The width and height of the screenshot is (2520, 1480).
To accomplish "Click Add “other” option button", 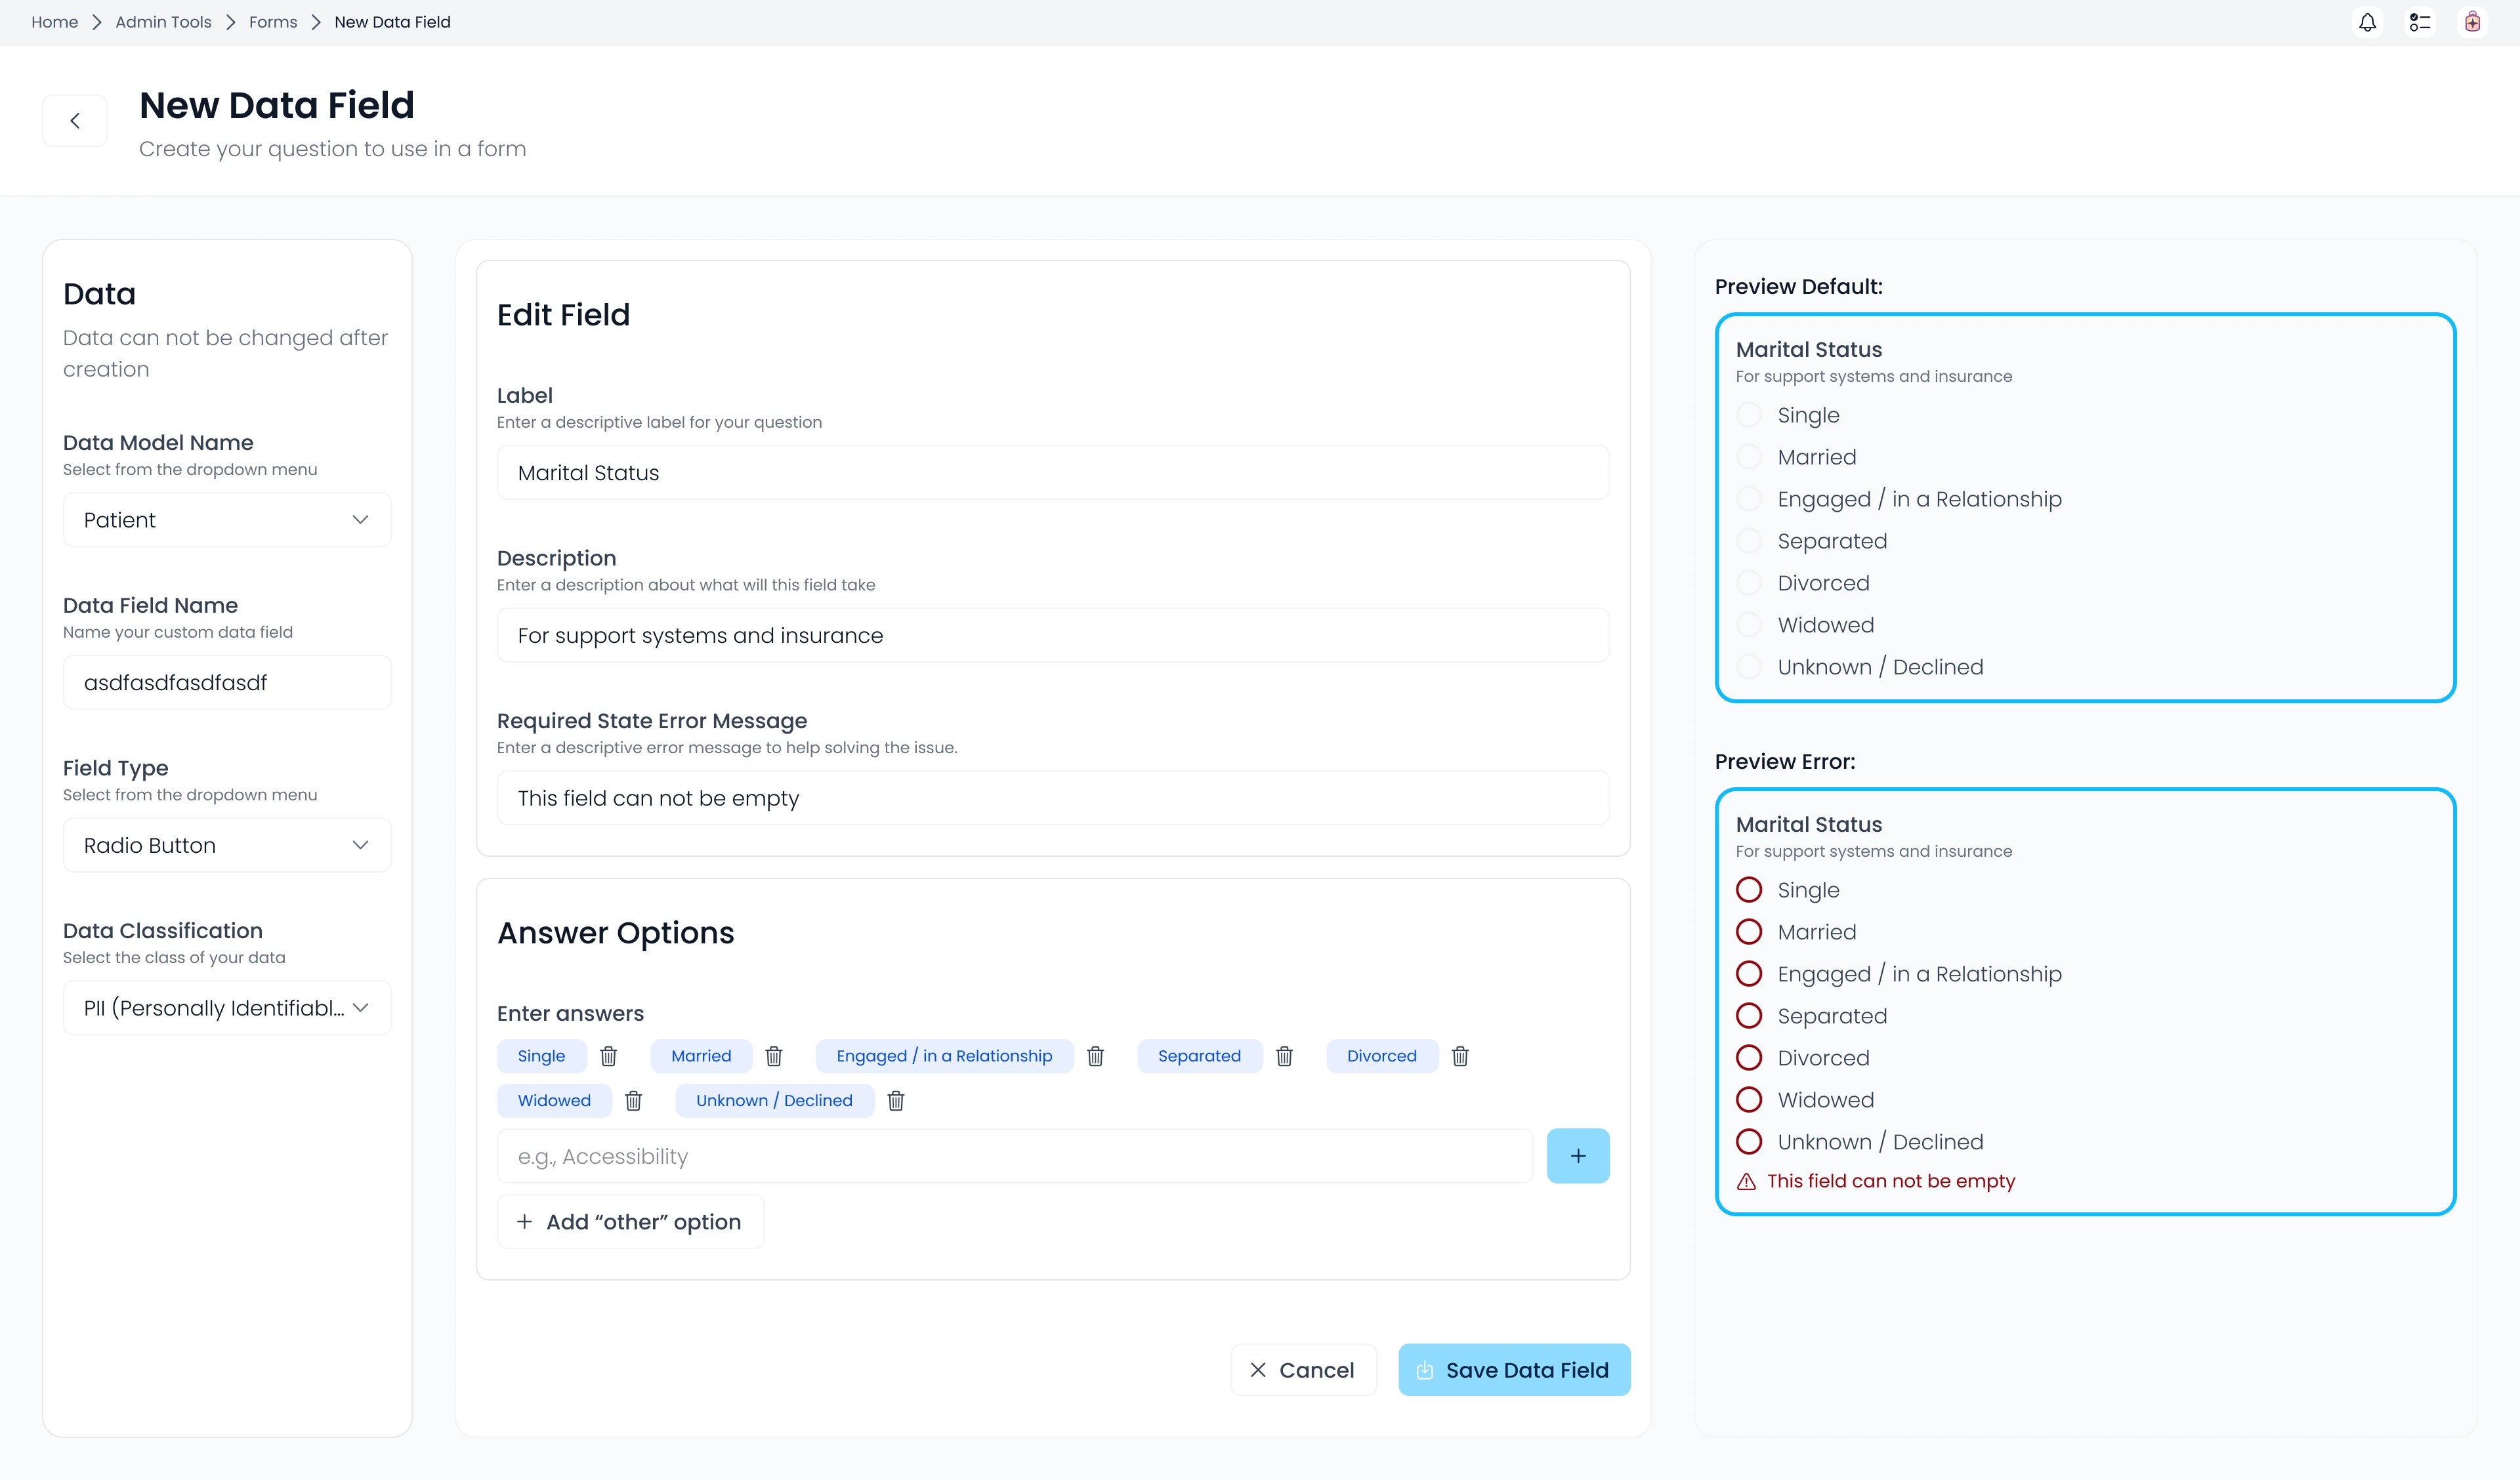I will [x=630, y=1222].
